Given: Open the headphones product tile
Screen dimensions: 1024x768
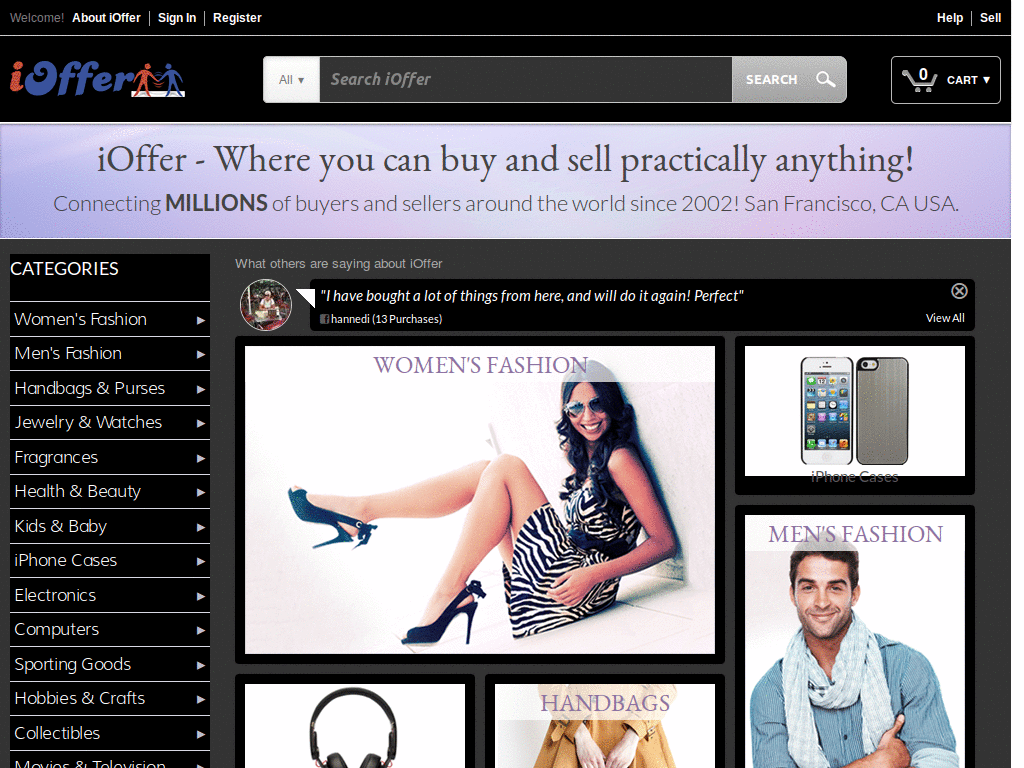Looking at the screenshot, I should (354, 725).
